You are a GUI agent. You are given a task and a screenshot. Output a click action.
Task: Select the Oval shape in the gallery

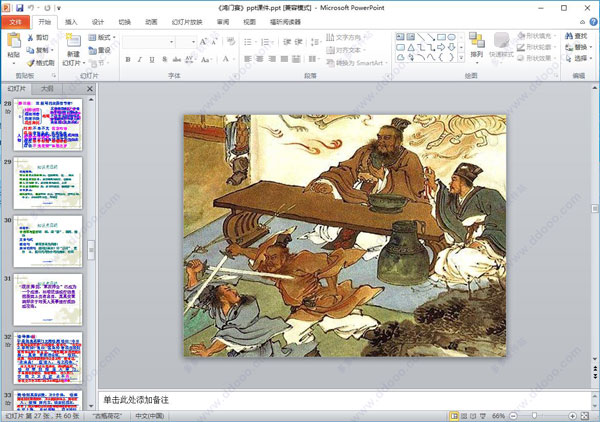(x=452, y=37)
